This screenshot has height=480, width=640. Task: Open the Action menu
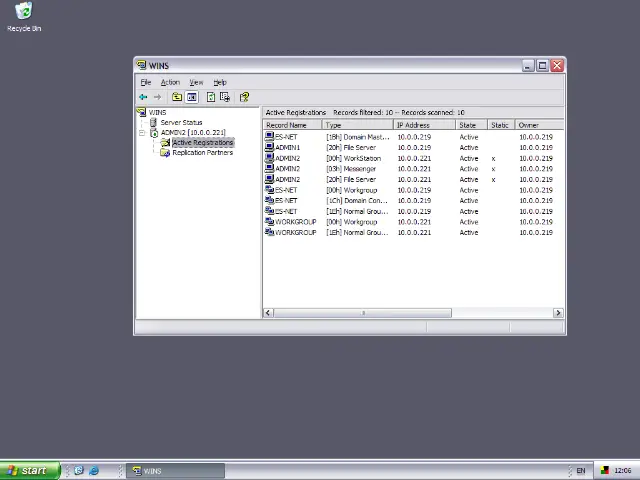[x=170, y=82]
